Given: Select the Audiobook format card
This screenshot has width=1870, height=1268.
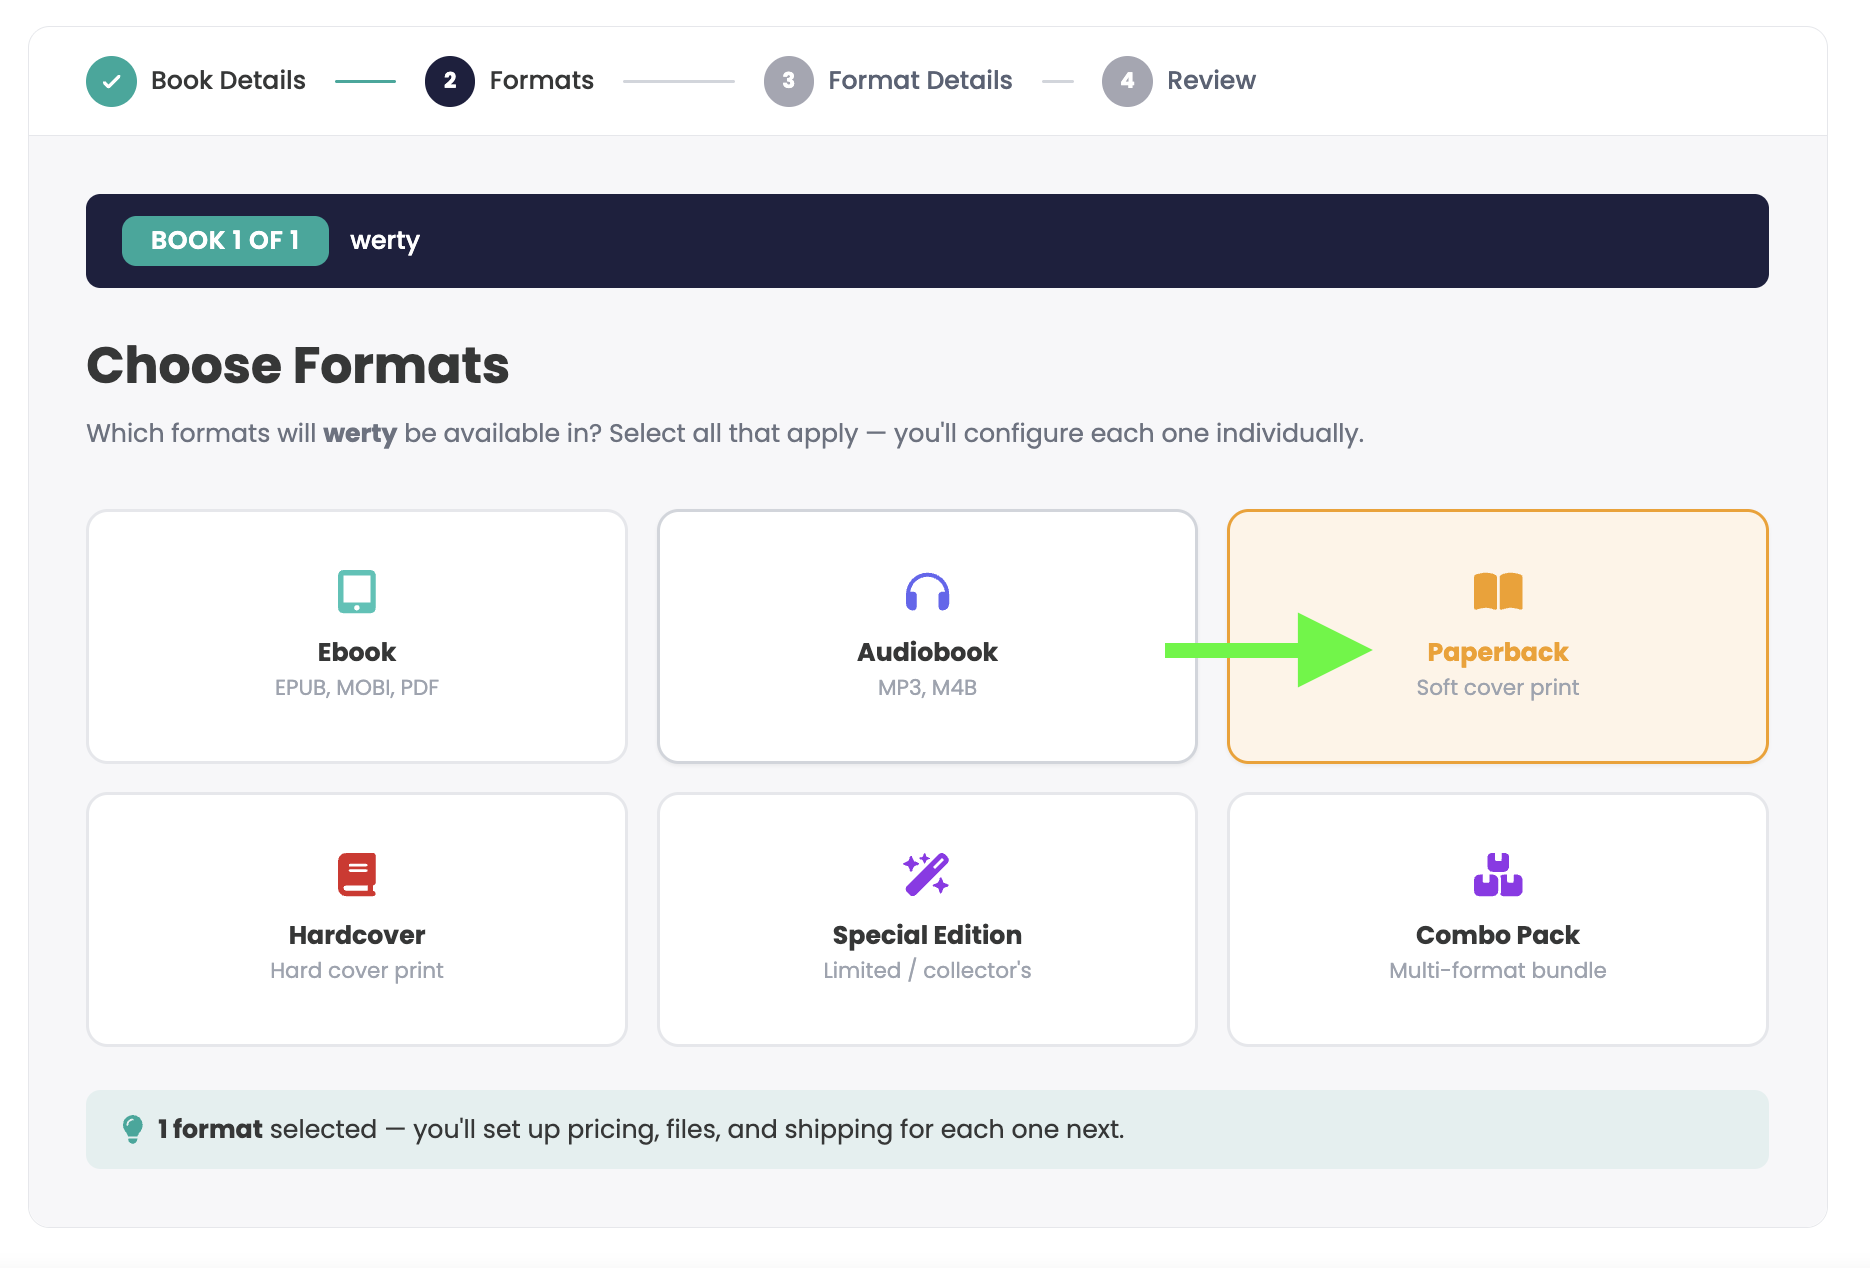Looking at the screenshot, I should pyautogui.click(x=927, y=636).
